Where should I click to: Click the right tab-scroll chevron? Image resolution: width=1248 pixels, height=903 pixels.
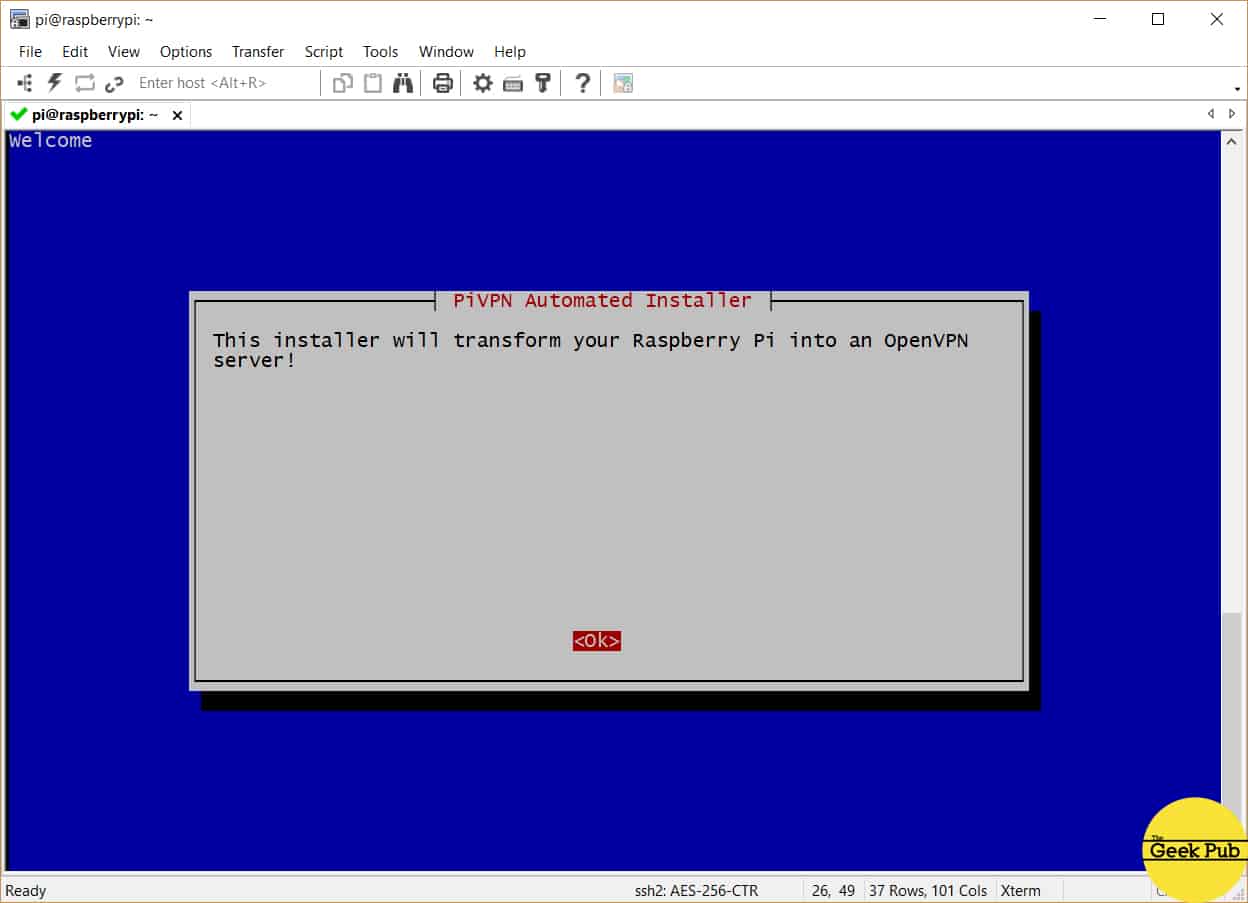[1232, 114]
